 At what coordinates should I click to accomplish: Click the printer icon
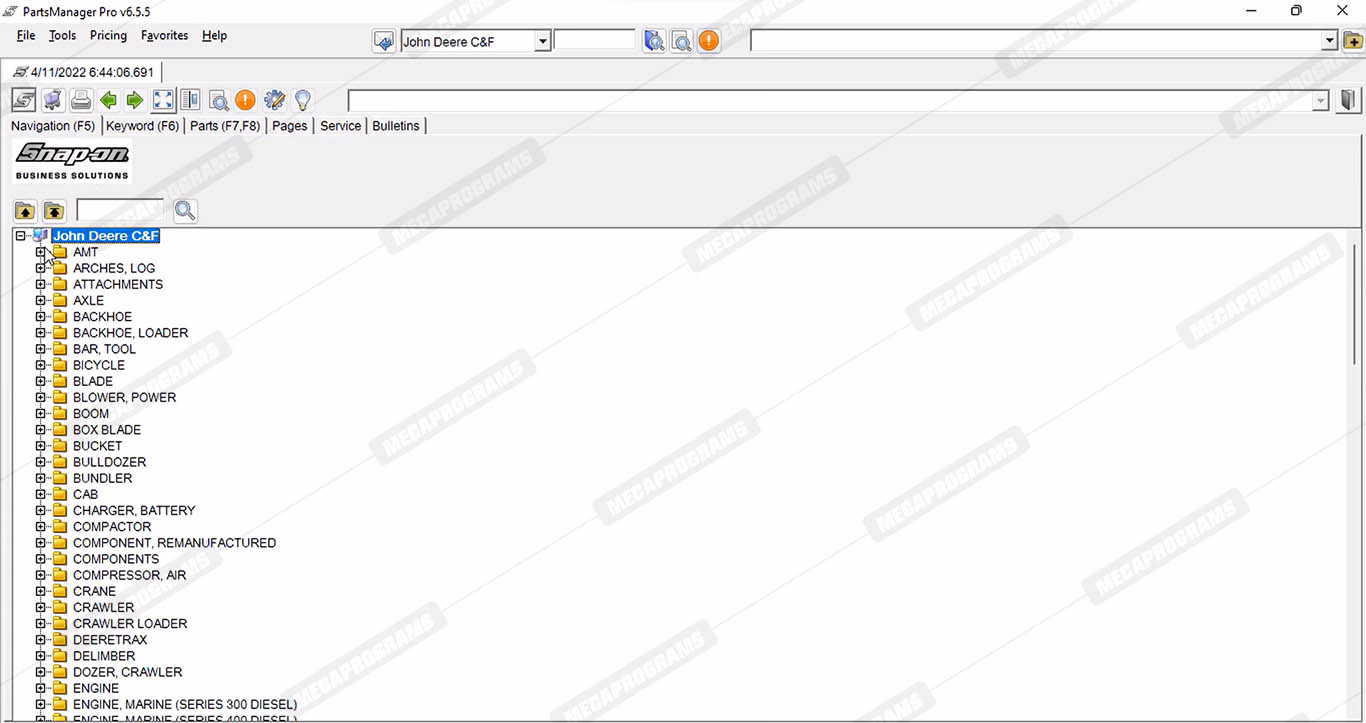pos(81,100)
